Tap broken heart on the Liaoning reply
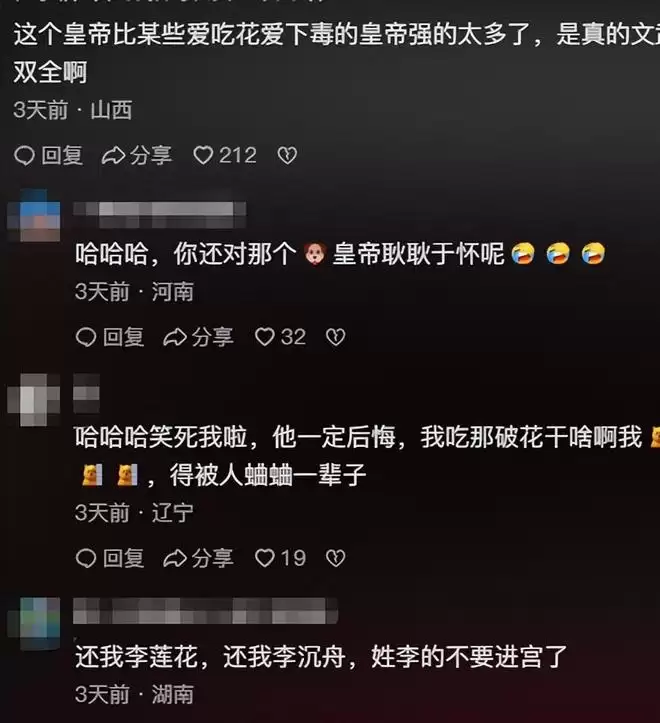The height and width of the screenshot is (723, 660). 335,558
